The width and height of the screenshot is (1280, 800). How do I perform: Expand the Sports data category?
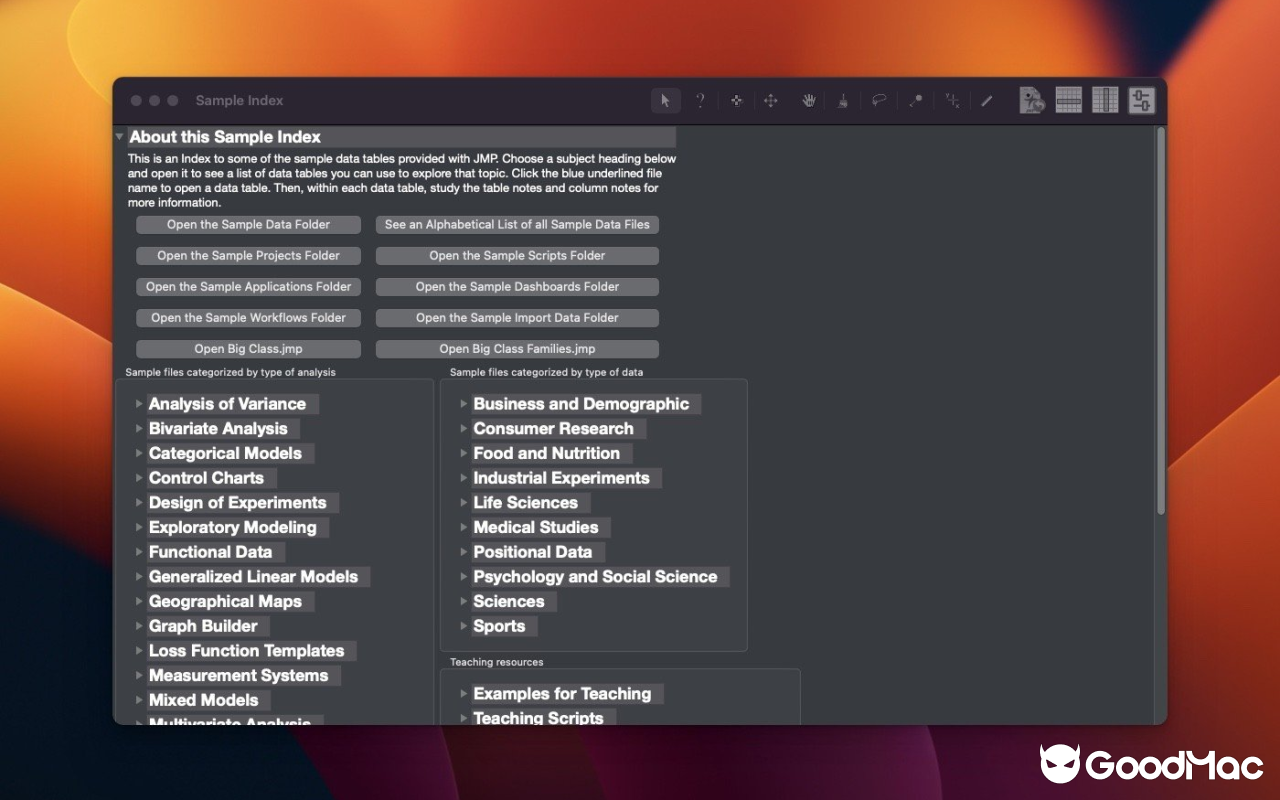coord(462,626)
